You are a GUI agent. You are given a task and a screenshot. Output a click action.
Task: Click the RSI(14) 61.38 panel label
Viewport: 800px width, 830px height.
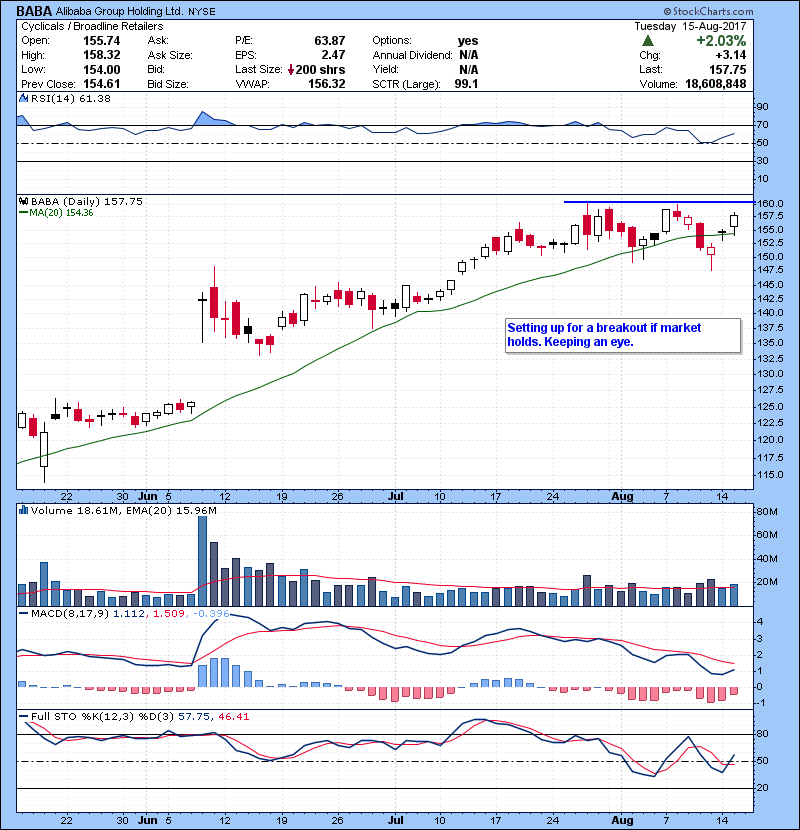(x=71, y=98)
